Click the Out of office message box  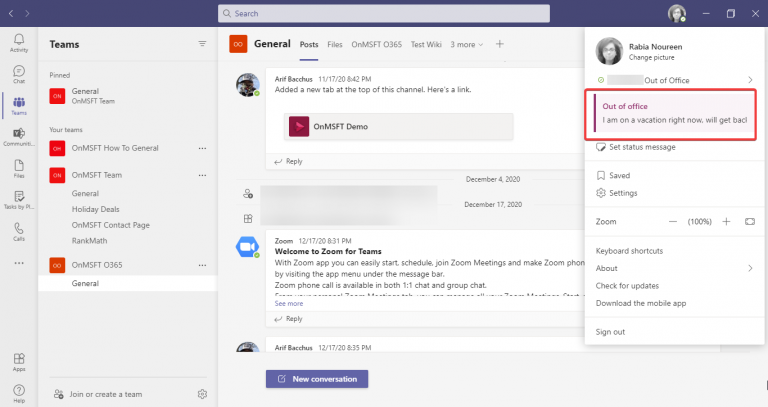pyautogui.click(x=670, y=114)
